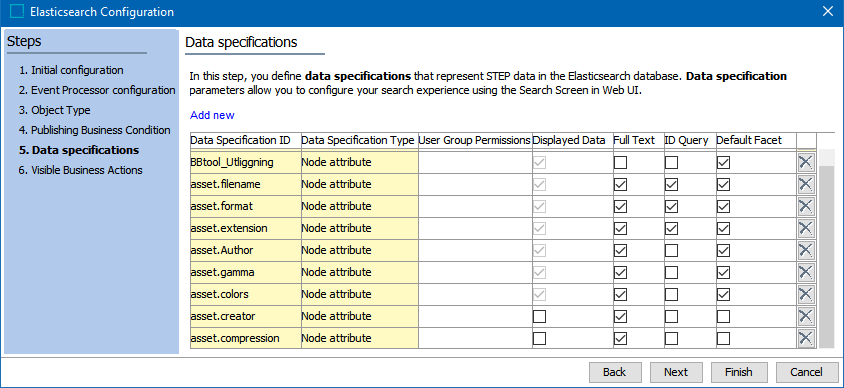
Task: Remove asset.filename row using its X icon
Action: (806, 184)
